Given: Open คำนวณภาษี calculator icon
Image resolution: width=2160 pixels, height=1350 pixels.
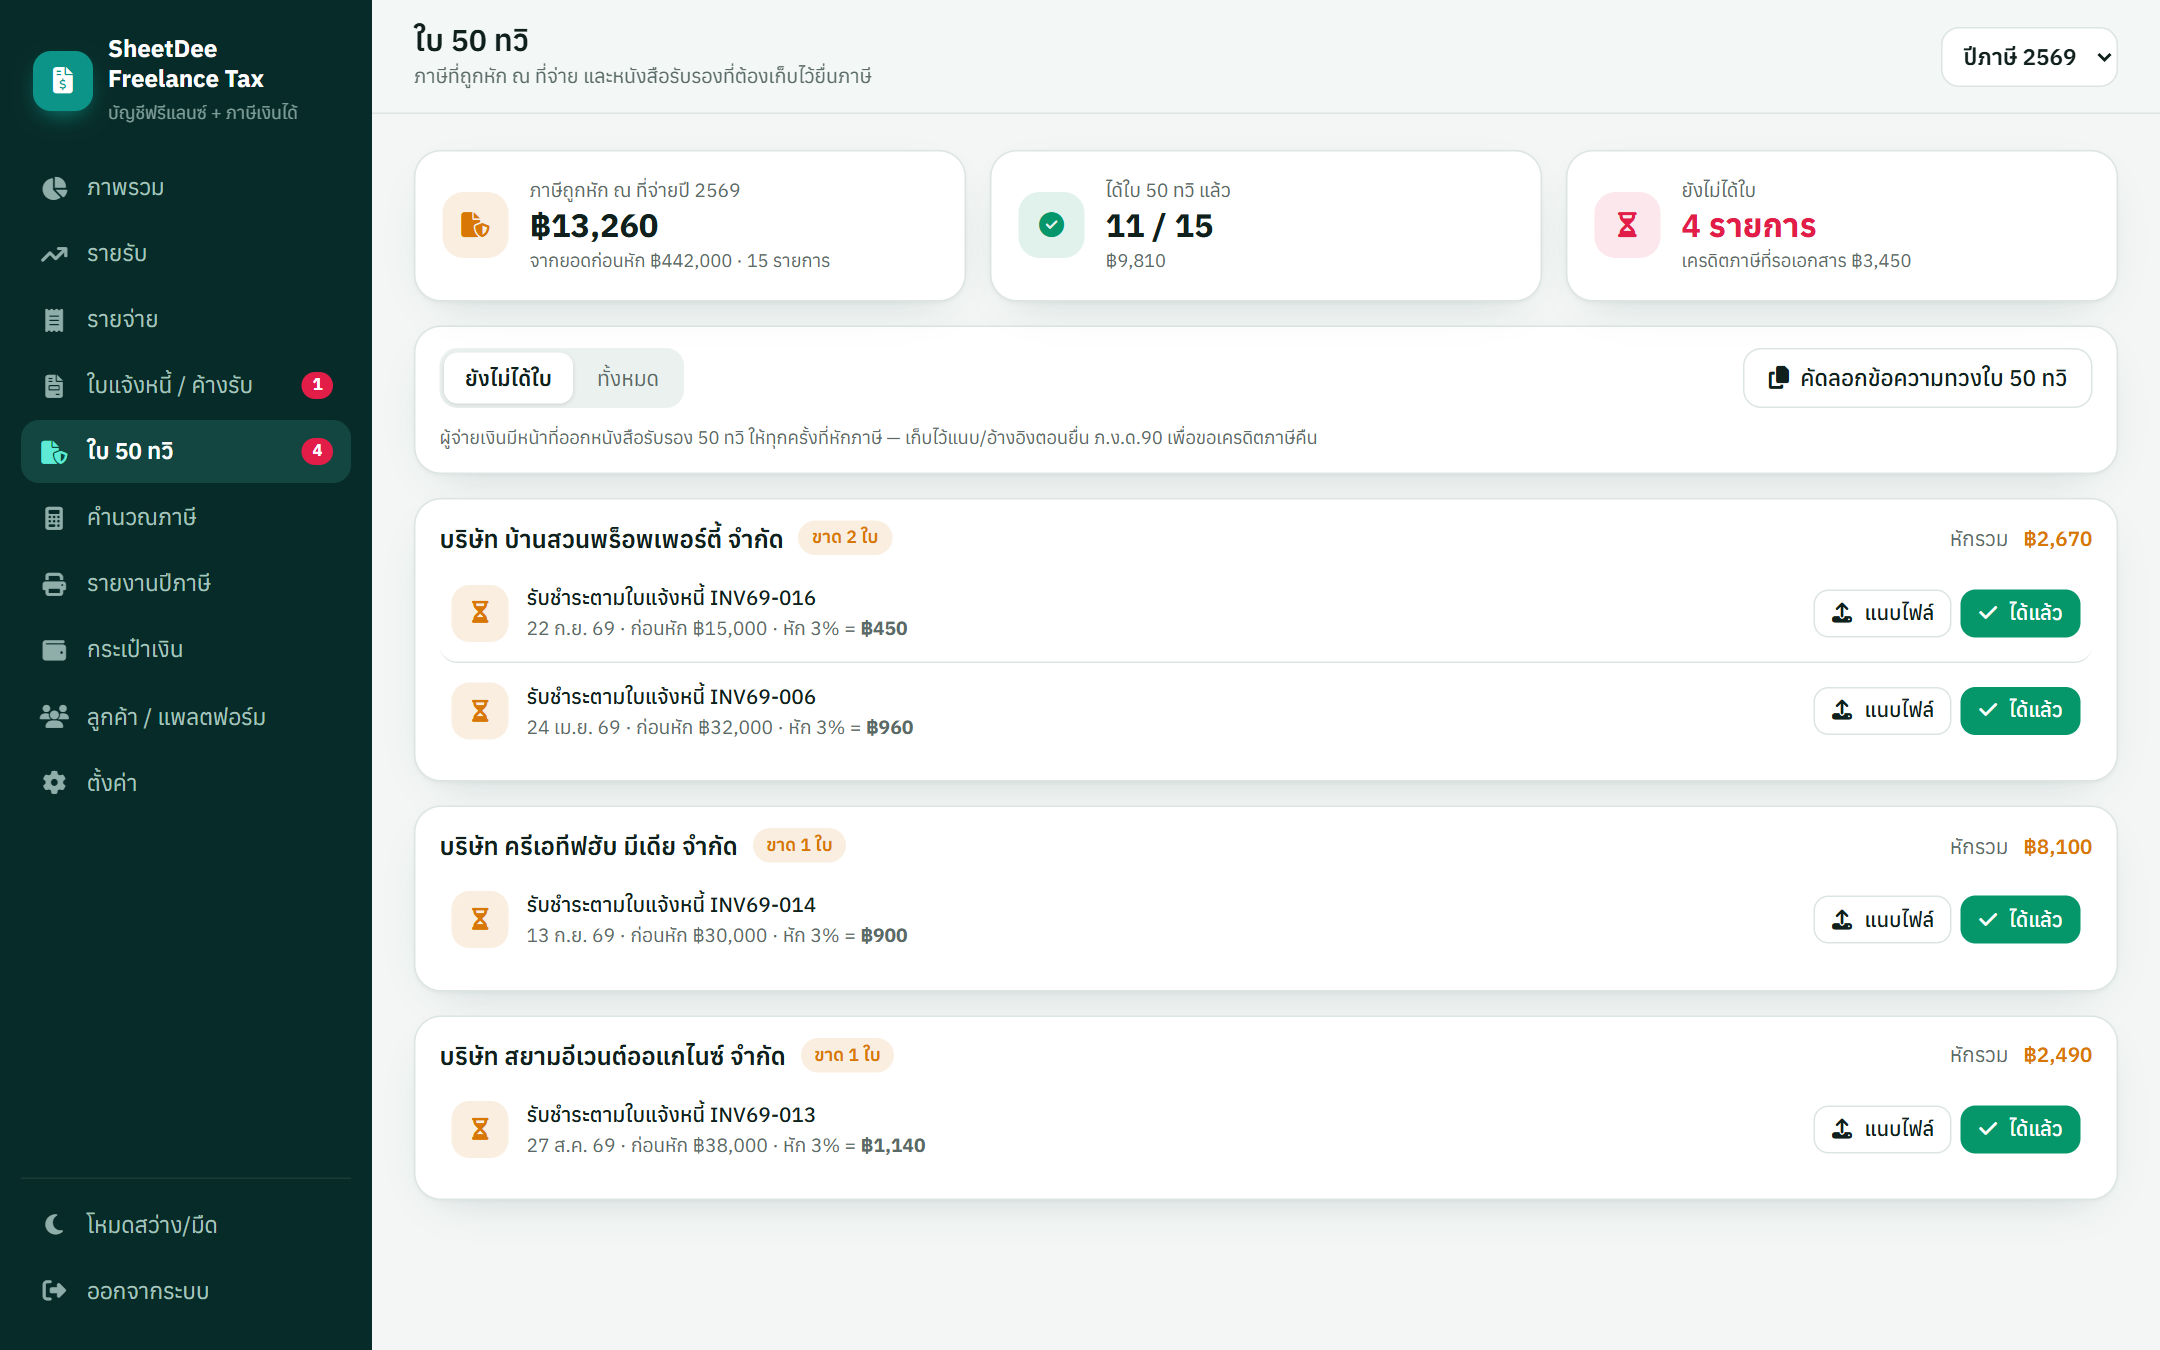Looking at the screenshot, I should coord(54,518).
